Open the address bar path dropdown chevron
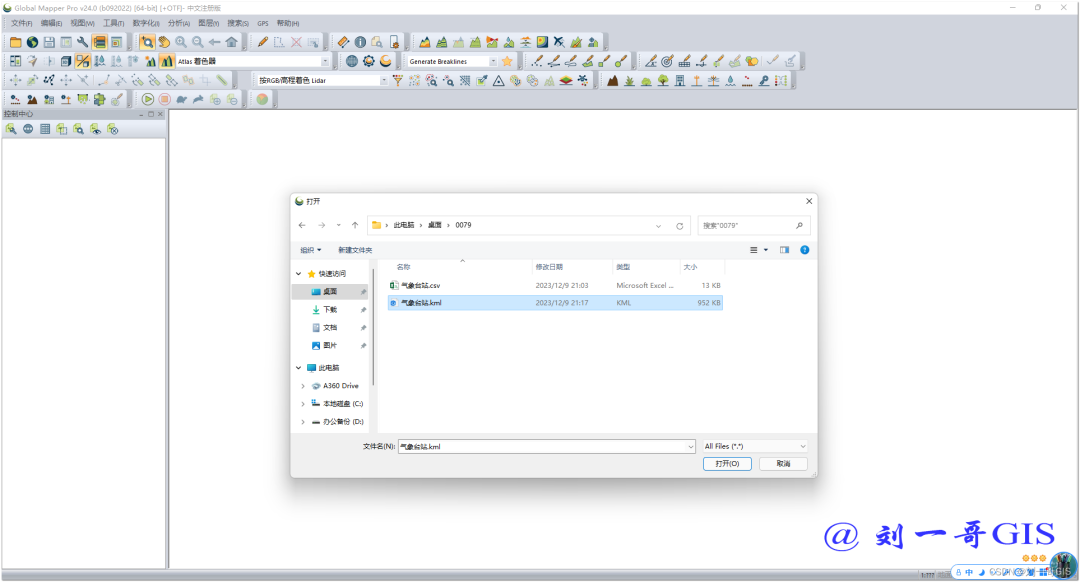The width and height of the screenshot is (1080, 582). [658, 226]
